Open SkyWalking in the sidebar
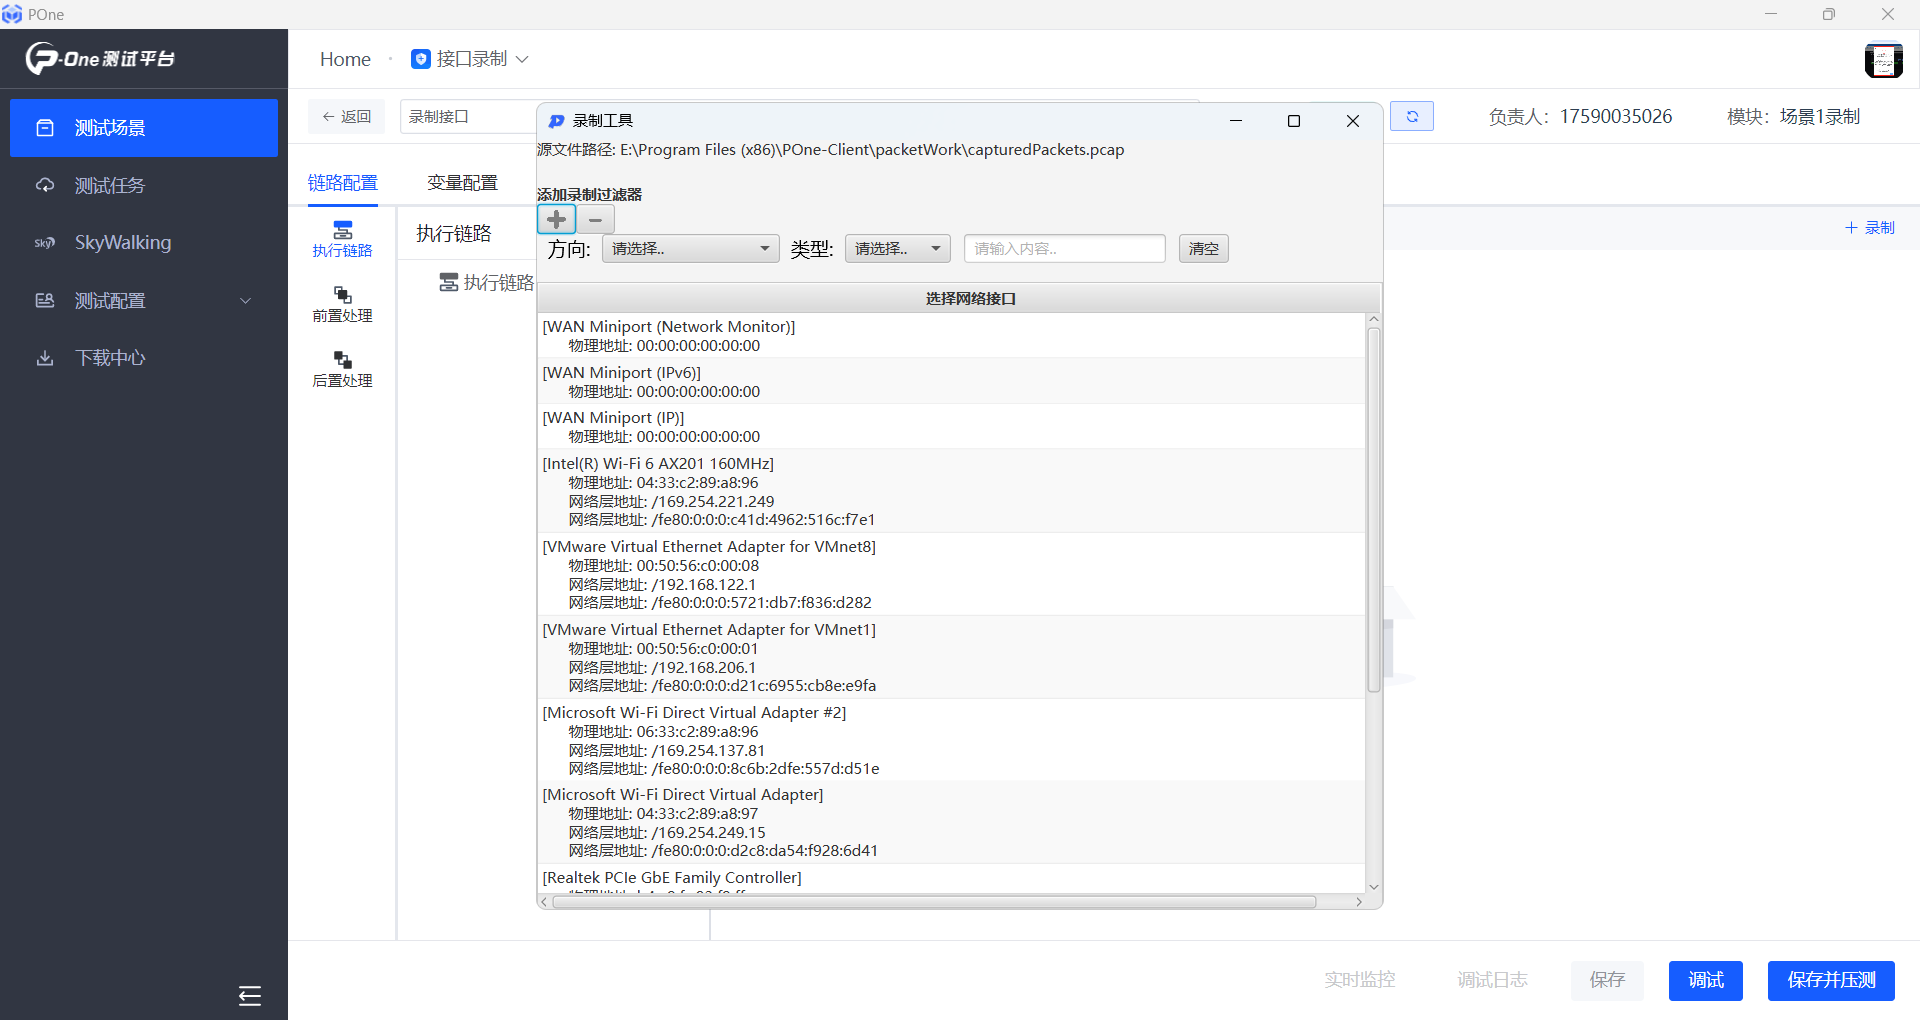Image resolution: width=1920 pixels, height=1020 pixels. tap(122, 243)
